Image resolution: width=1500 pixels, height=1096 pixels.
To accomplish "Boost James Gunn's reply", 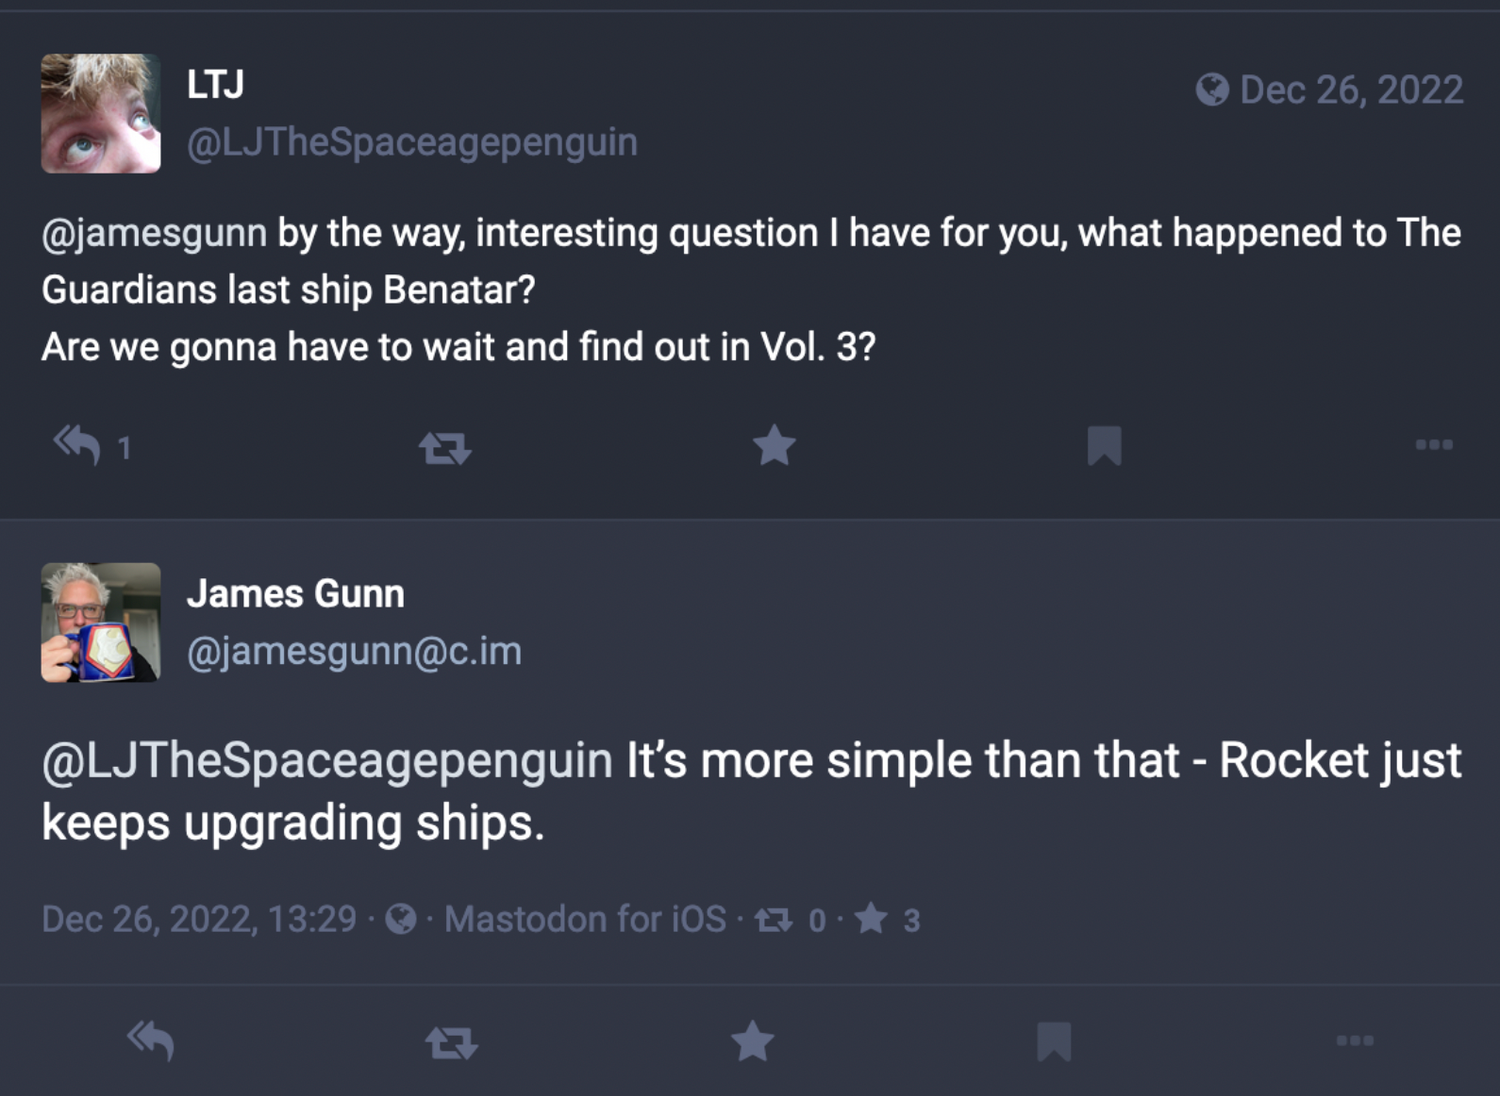I will [x=451, y=1043].
